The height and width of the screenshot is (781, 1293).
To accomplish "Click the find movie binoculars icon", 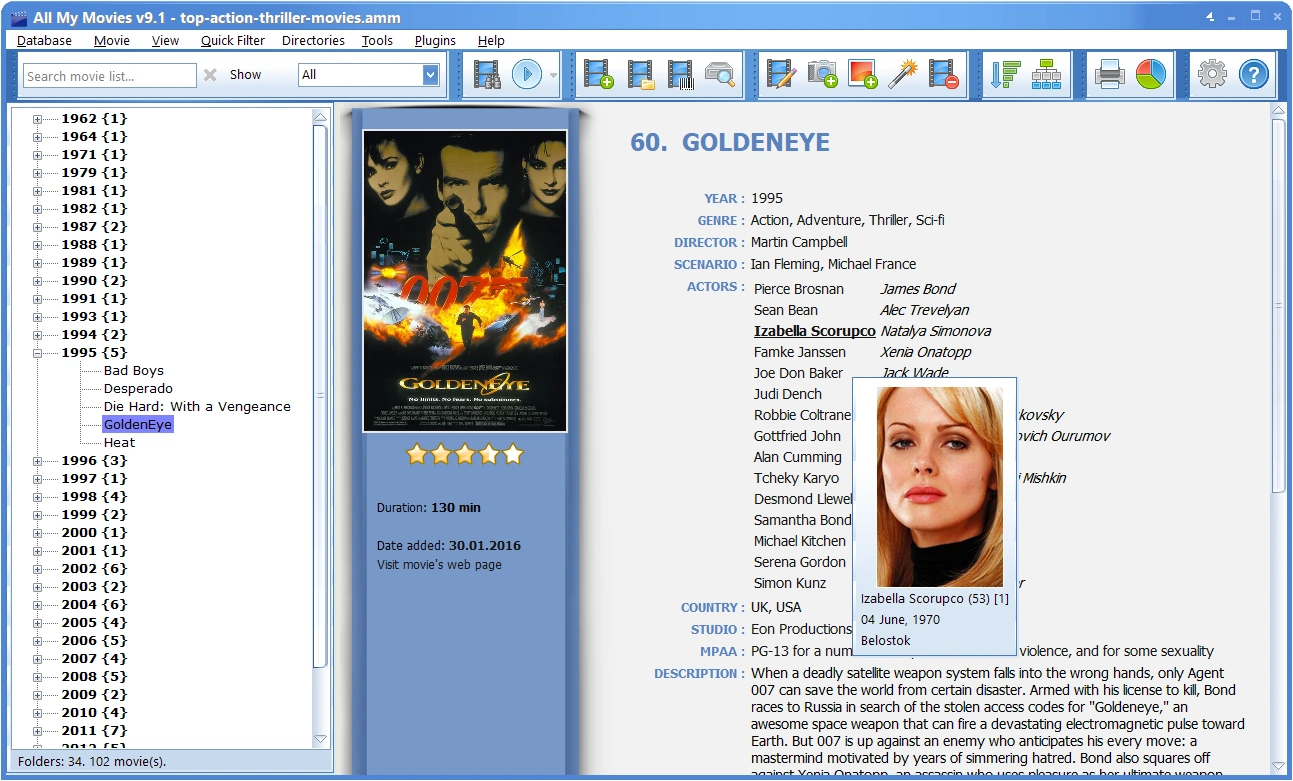I will (487, 75).
